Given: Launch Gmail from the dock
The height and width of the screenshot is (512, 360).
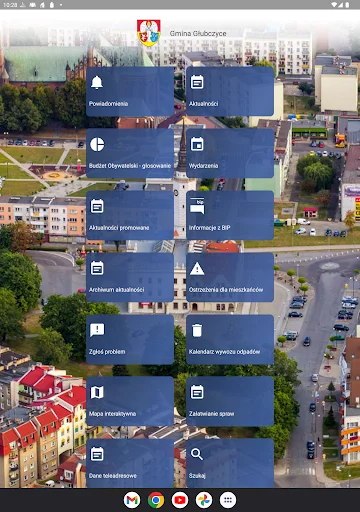Looking at the screenshot, I should [132, 500].
